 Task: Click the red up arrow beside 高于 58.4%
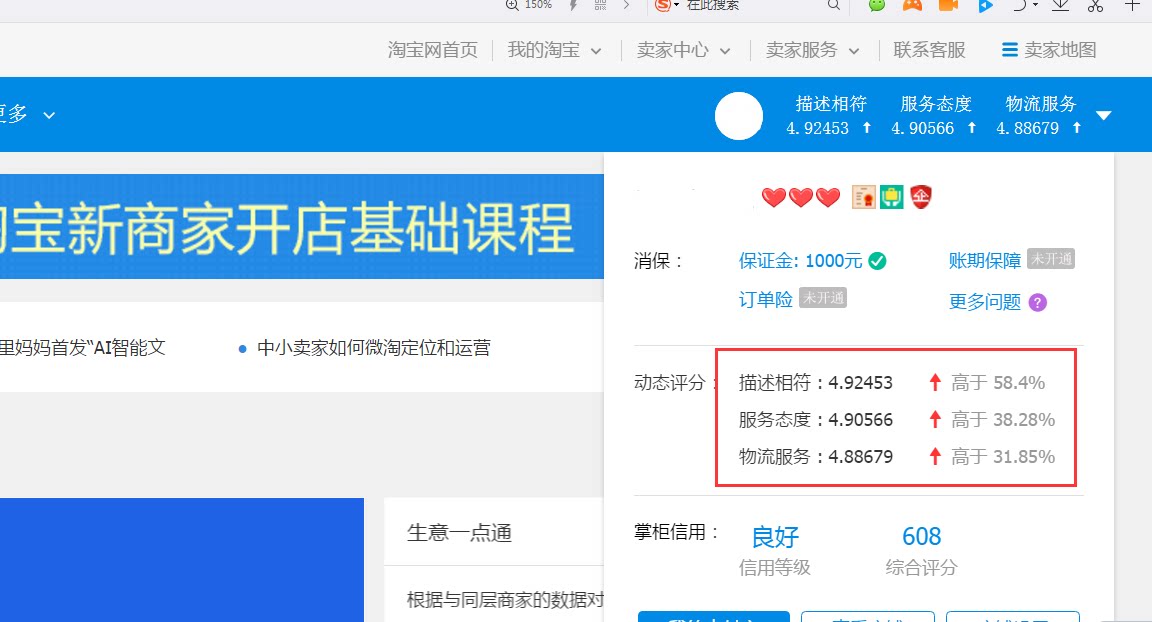point(935,382)
